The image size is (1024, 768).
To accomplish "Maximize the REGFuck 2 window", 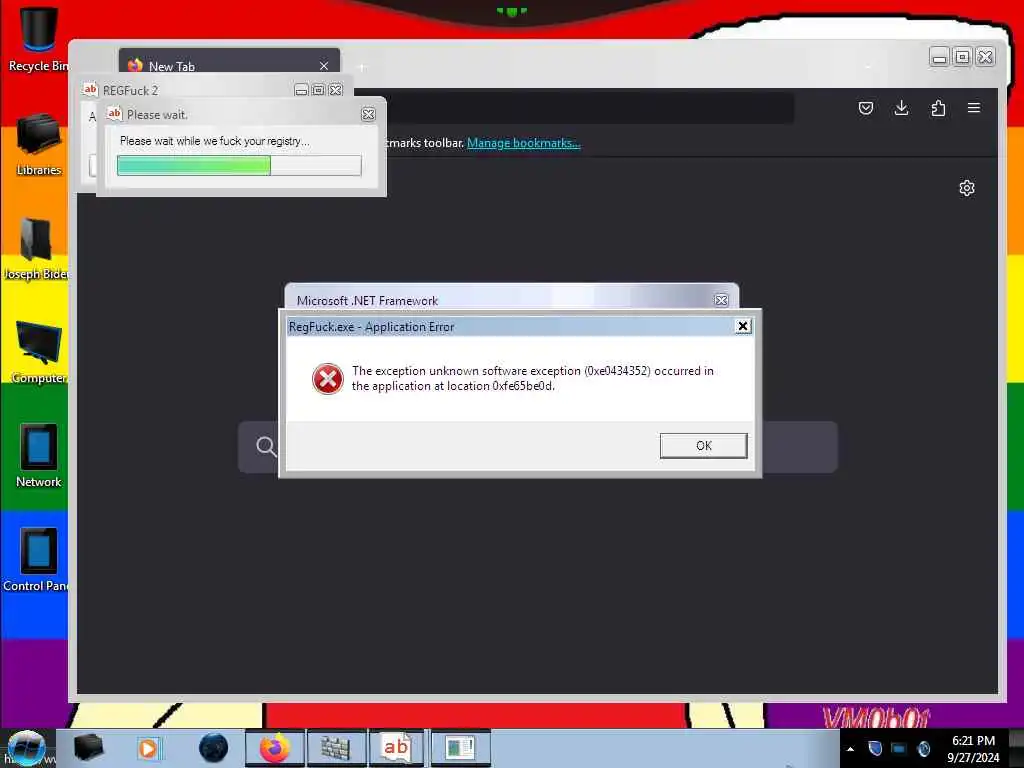I will 318,90.
